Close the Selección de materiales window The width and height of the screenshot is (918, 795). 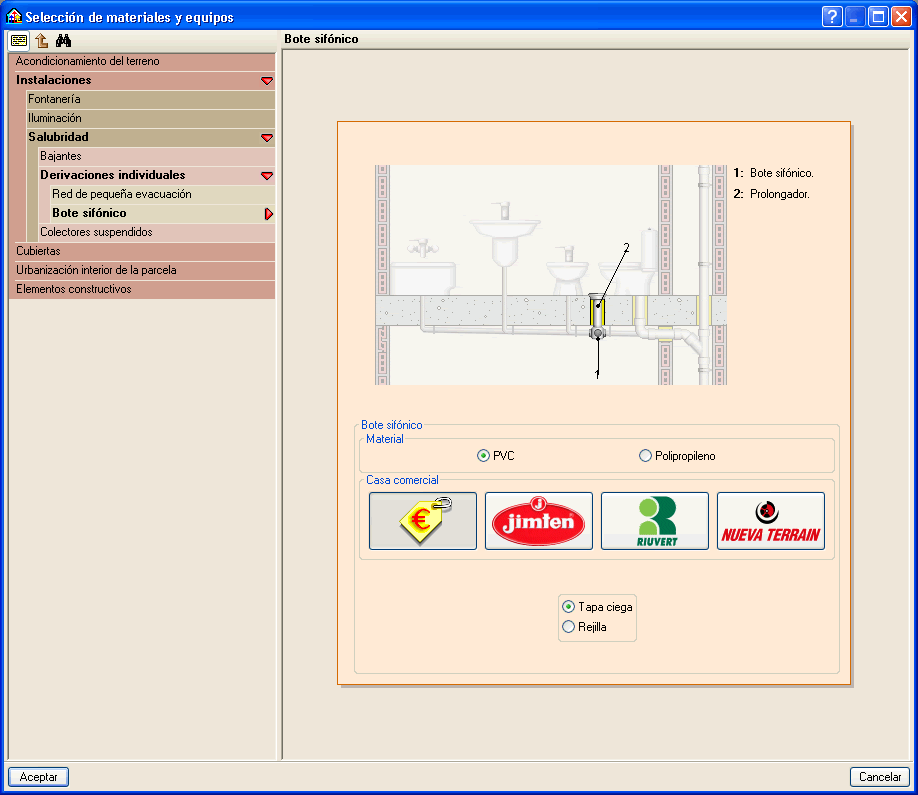901,16
